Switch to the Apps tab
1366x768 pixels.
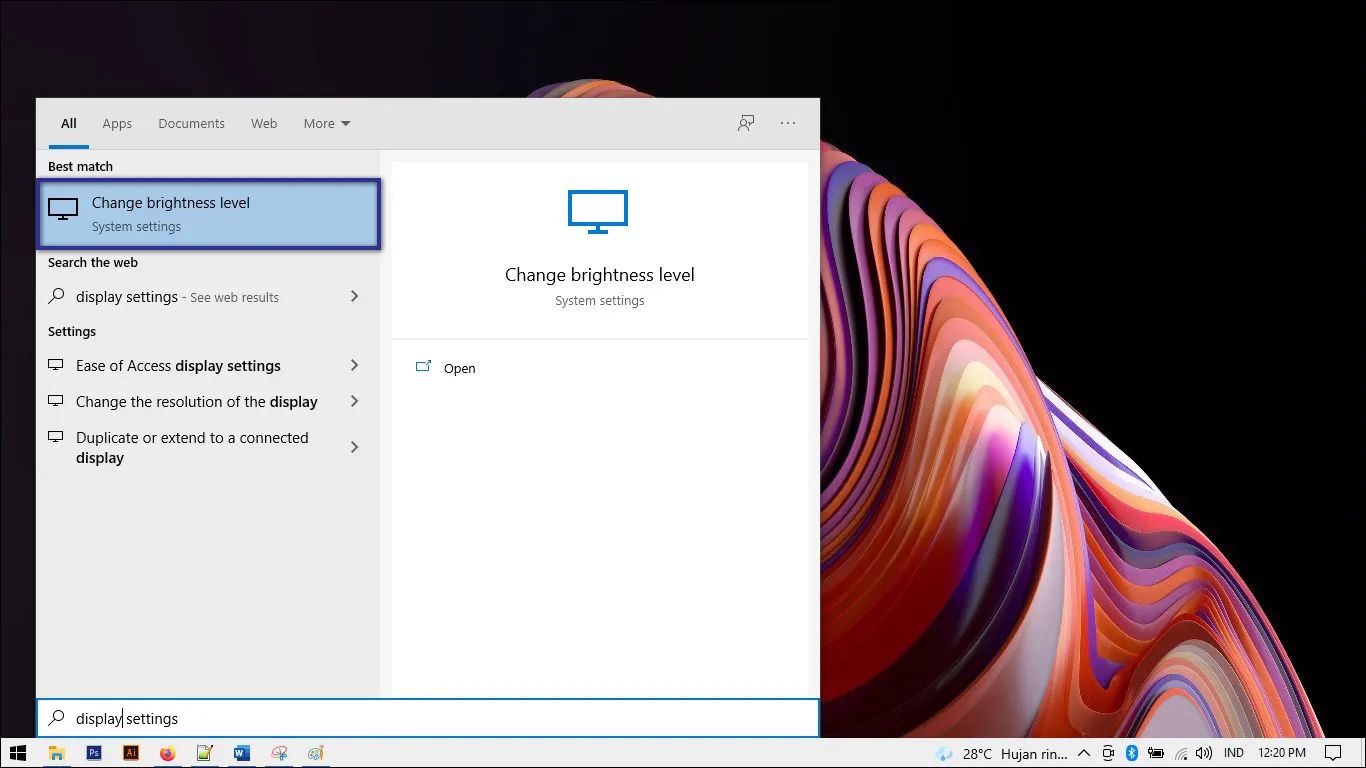point(117,123)
